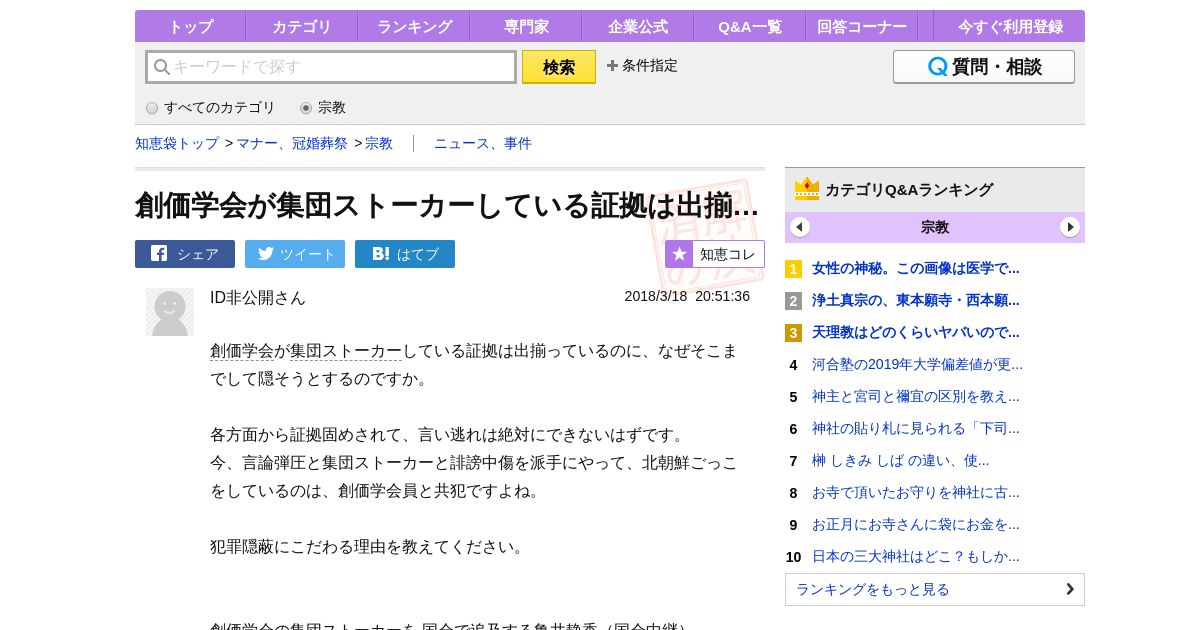Follow the 集団ストーカー keyword link in the question
Screen dimensions: 1200x630
coord(346,351)
